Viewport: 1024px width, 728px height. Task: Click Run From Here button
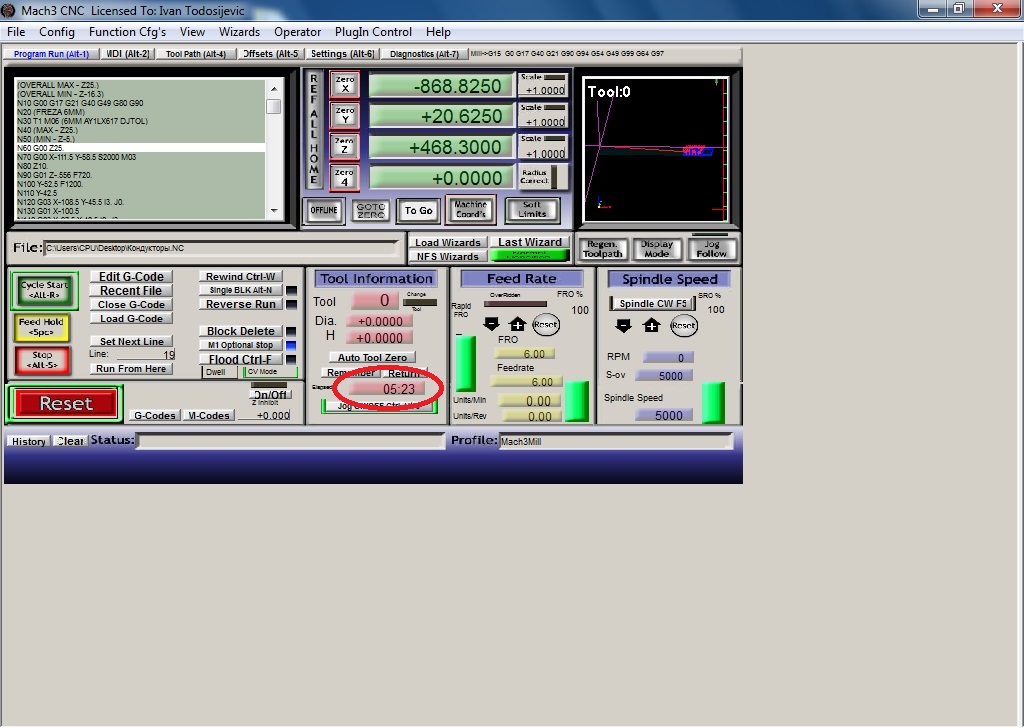click(131, 369)
